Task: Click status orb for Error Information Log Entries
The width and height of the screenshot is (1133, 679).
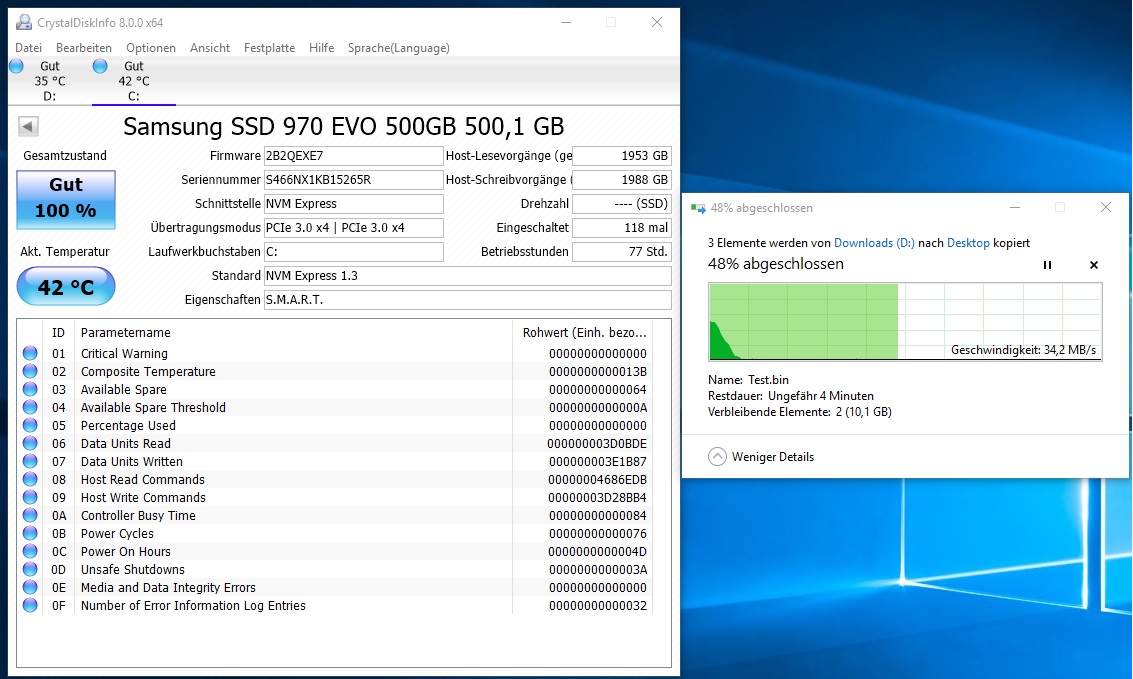Action: point(30,605)
